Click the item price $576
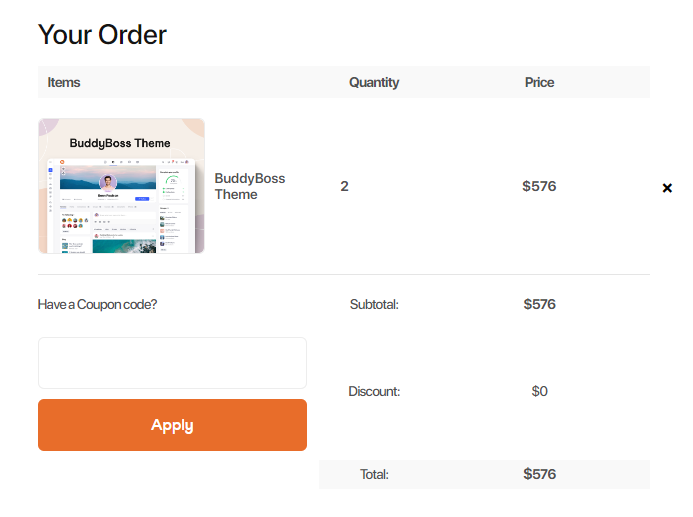Screen dimensions: 693x517 pos(539,186)
